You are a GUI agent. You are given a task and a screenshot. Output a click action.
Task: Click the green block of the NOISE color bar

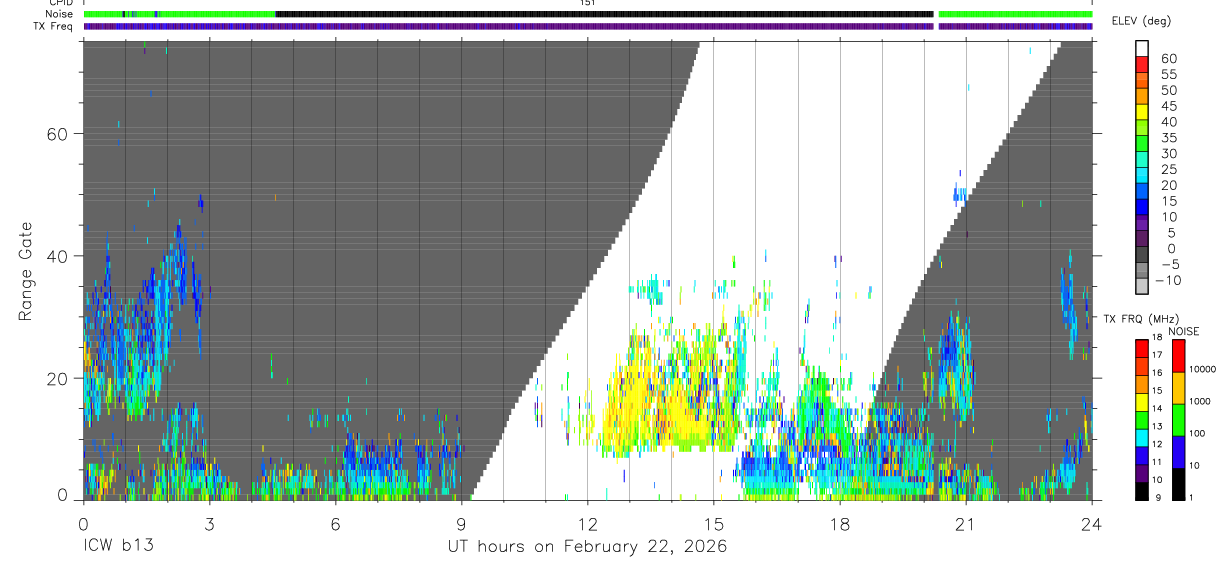pos(1179,420)
